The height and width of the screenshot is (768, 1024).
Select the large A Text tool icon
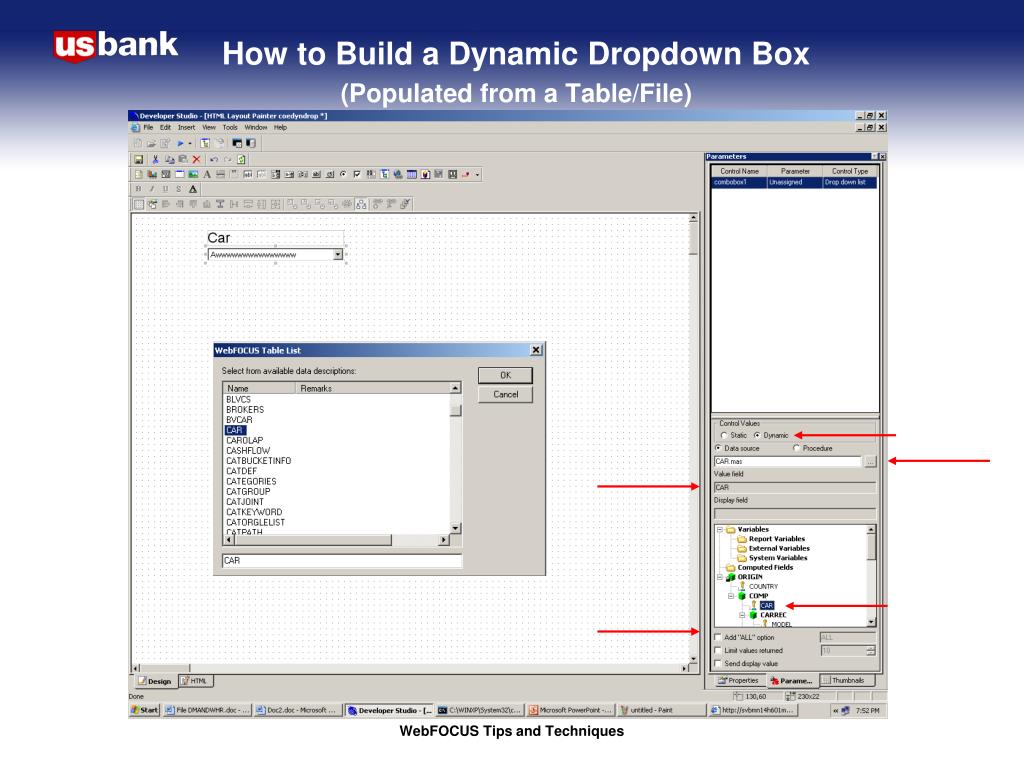[207, 174]
